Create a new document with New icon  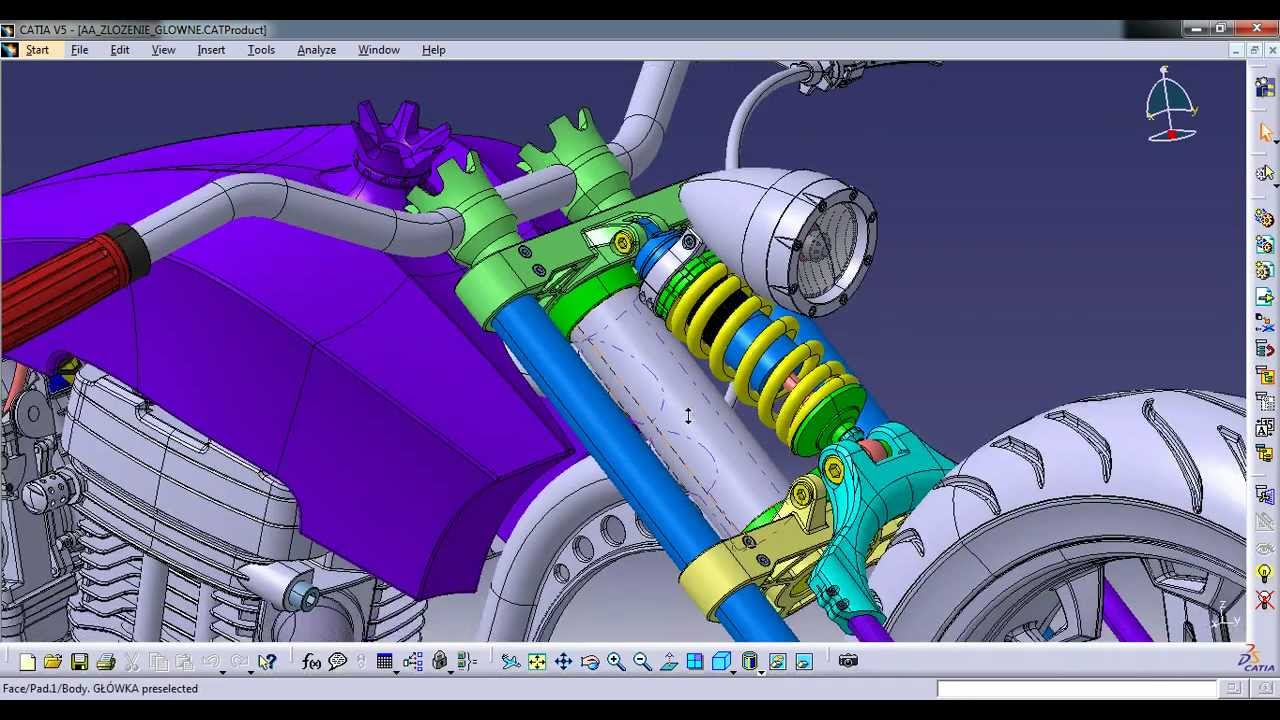tap(27, 661)
